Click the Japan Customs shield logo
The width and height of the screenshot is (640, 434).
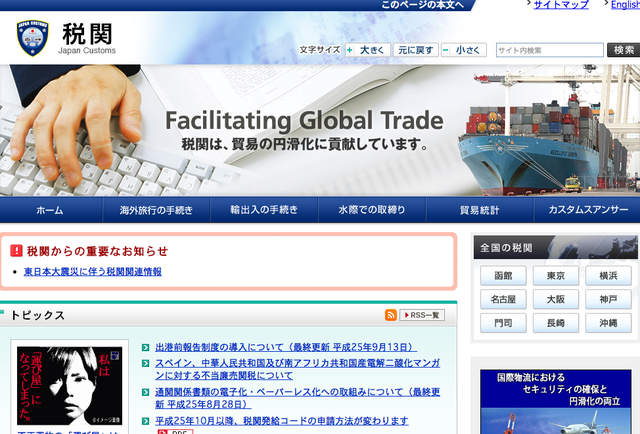click(33, 38)
